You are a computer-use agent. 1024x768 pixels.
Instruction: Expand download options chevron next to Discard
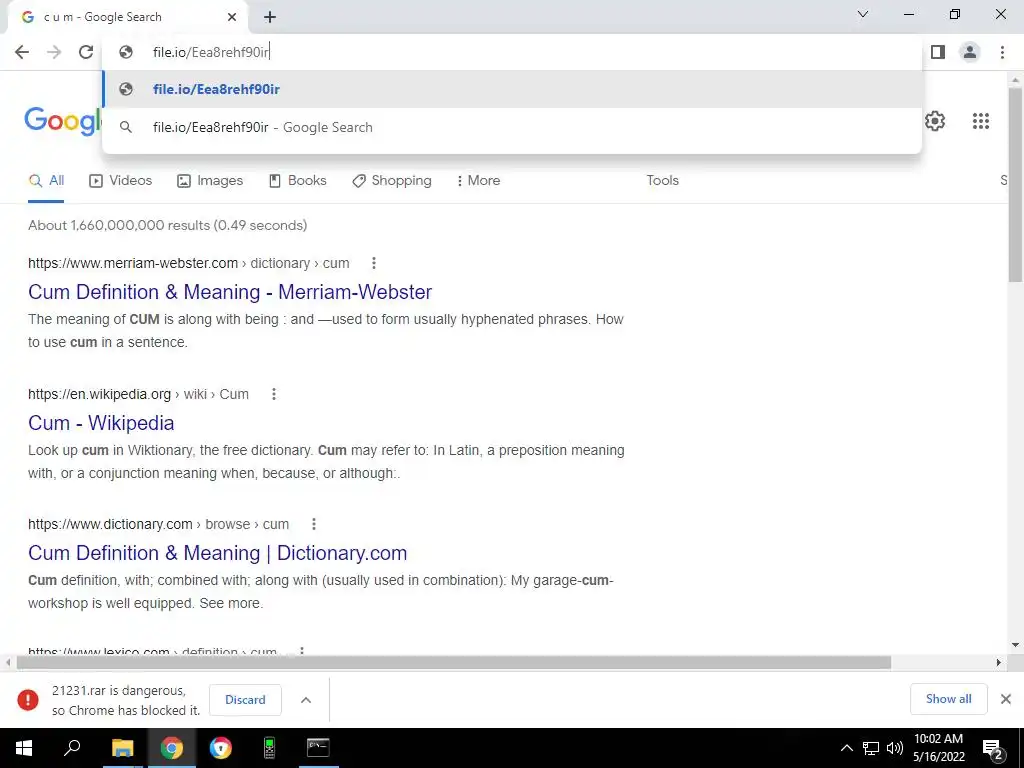point(306,699)
